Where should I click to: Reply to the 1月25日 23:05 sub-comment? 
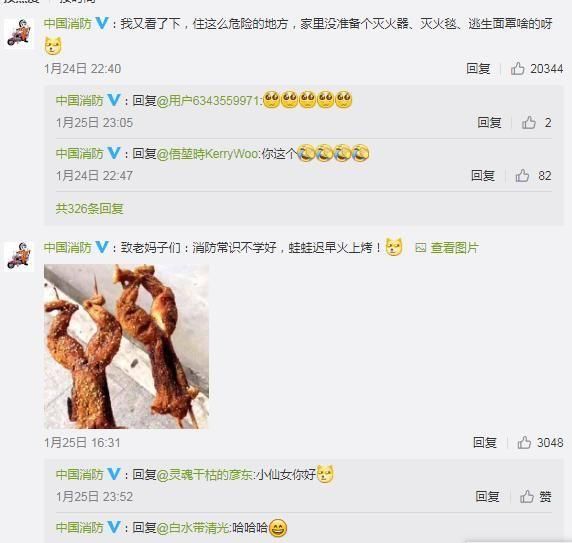tap(489, 123)
